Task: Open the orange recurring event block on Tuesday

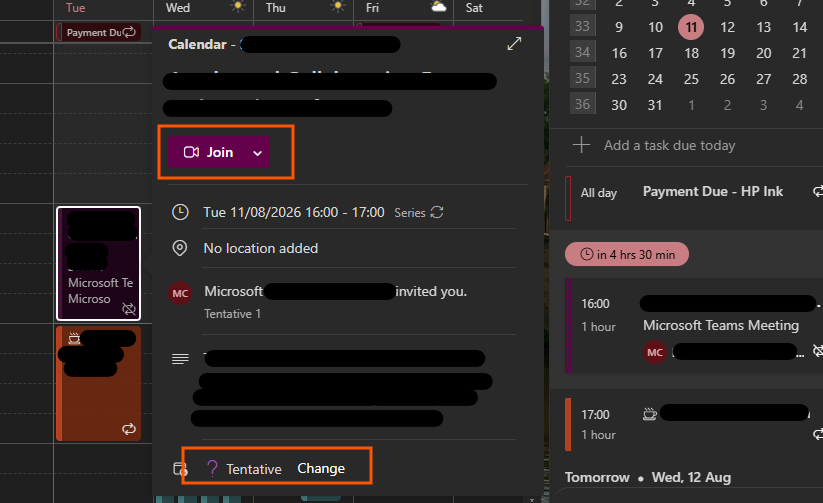Action: [x=99, y=383]
